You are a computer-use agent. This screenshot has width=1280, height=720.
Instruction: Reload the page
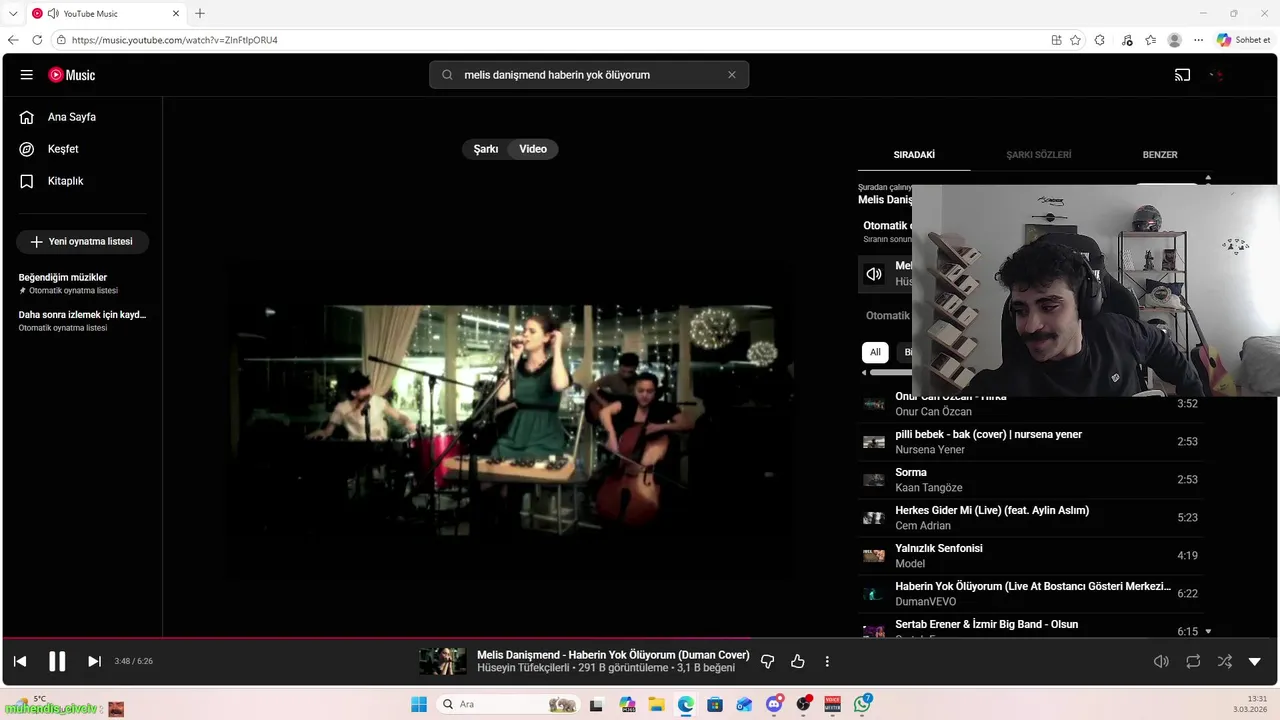pyautogui.click(x=37, y=40)
